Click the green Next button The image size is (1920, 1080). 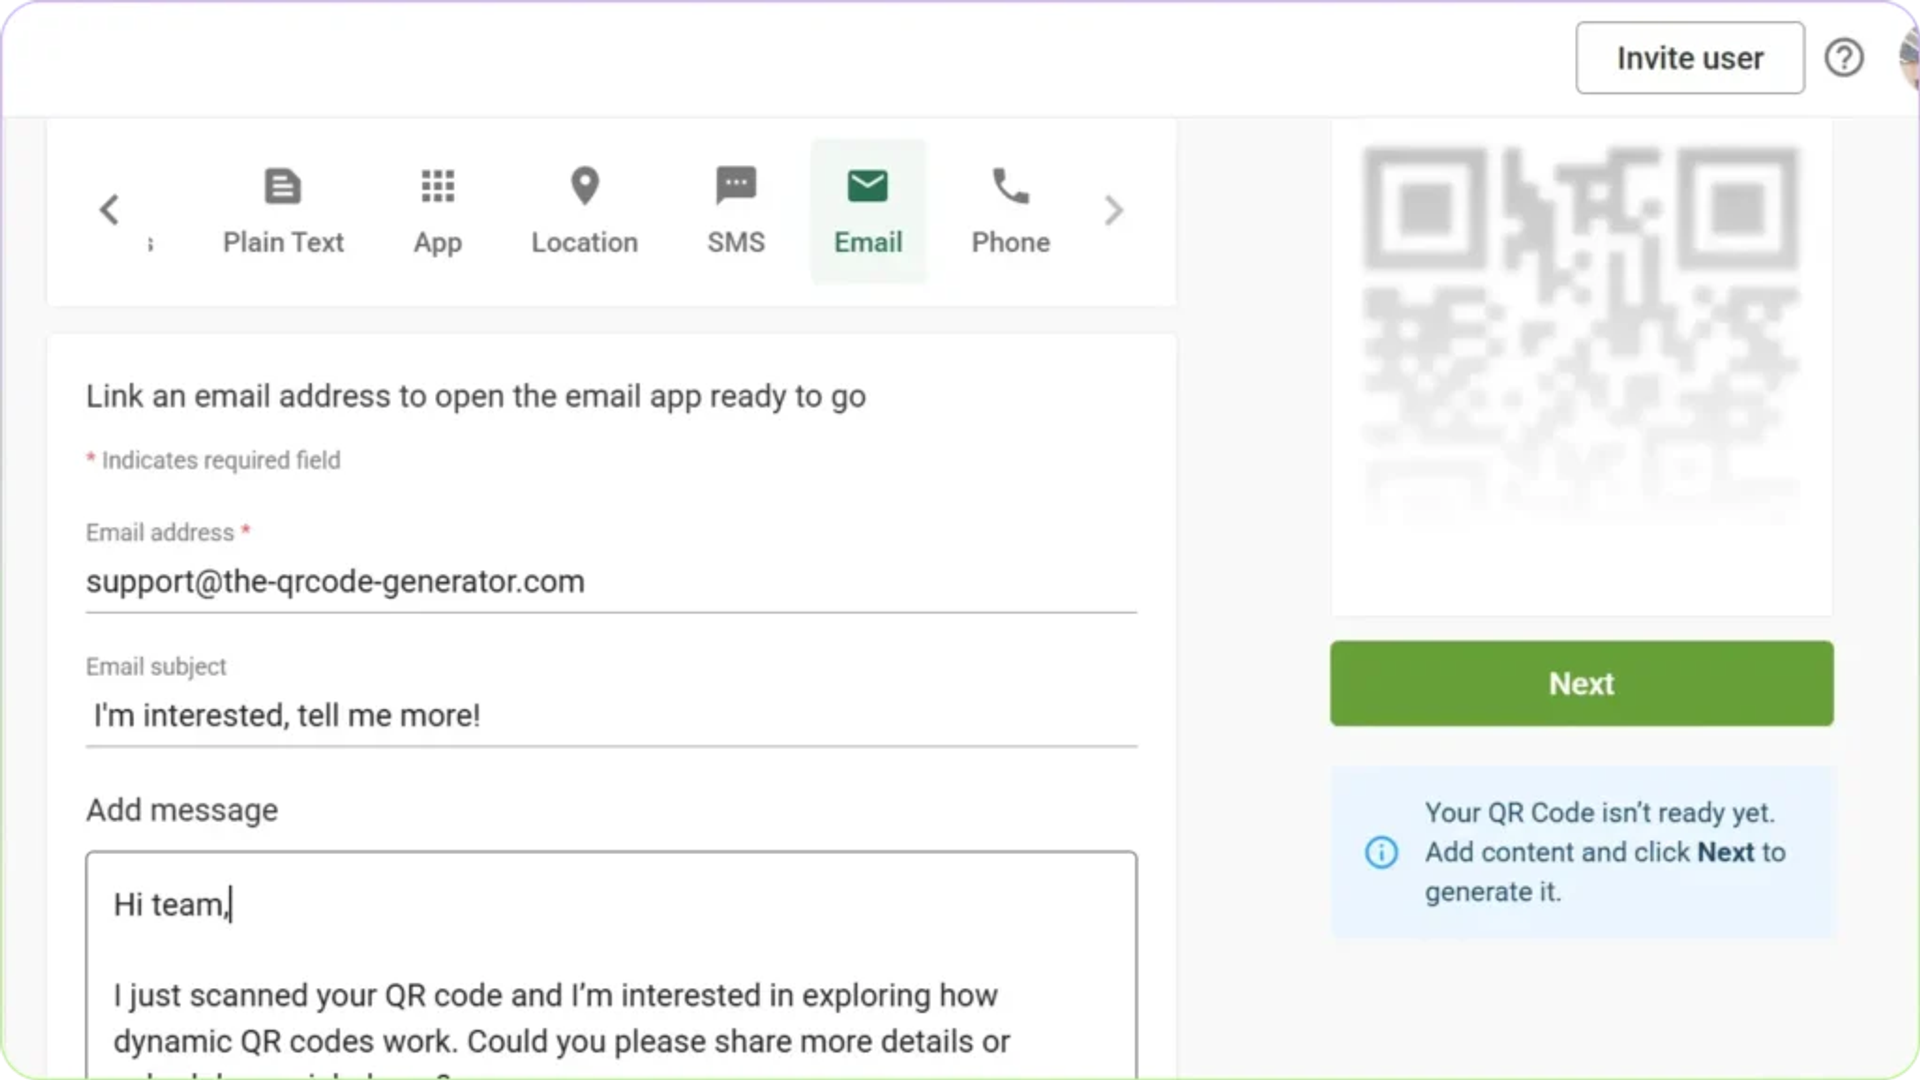pos(1581,683)
